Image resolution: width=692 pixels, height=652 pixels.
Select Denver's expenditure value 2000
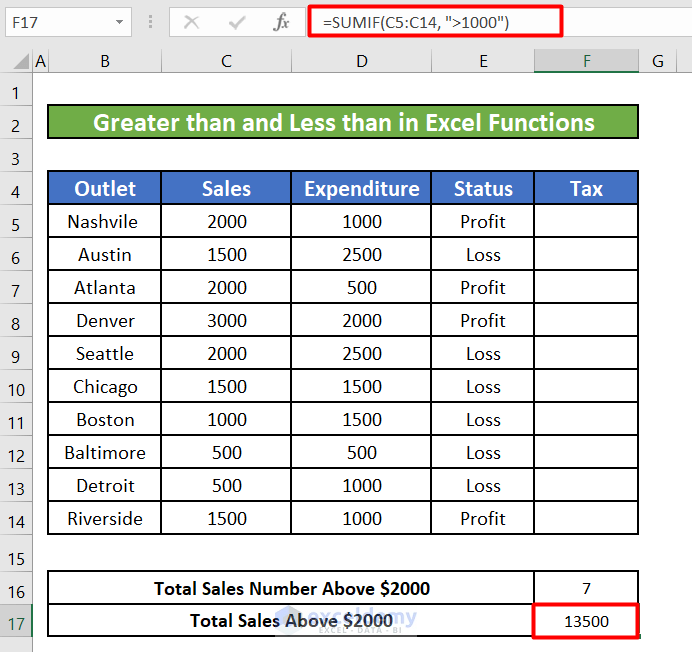[361, 320]
